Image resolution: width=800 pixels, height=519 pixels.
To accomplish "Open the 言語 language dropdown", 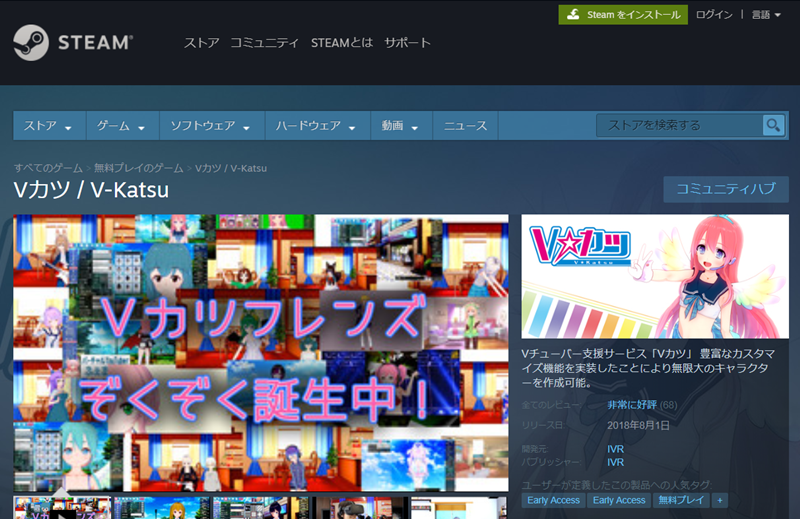I will tap(766, 15).
